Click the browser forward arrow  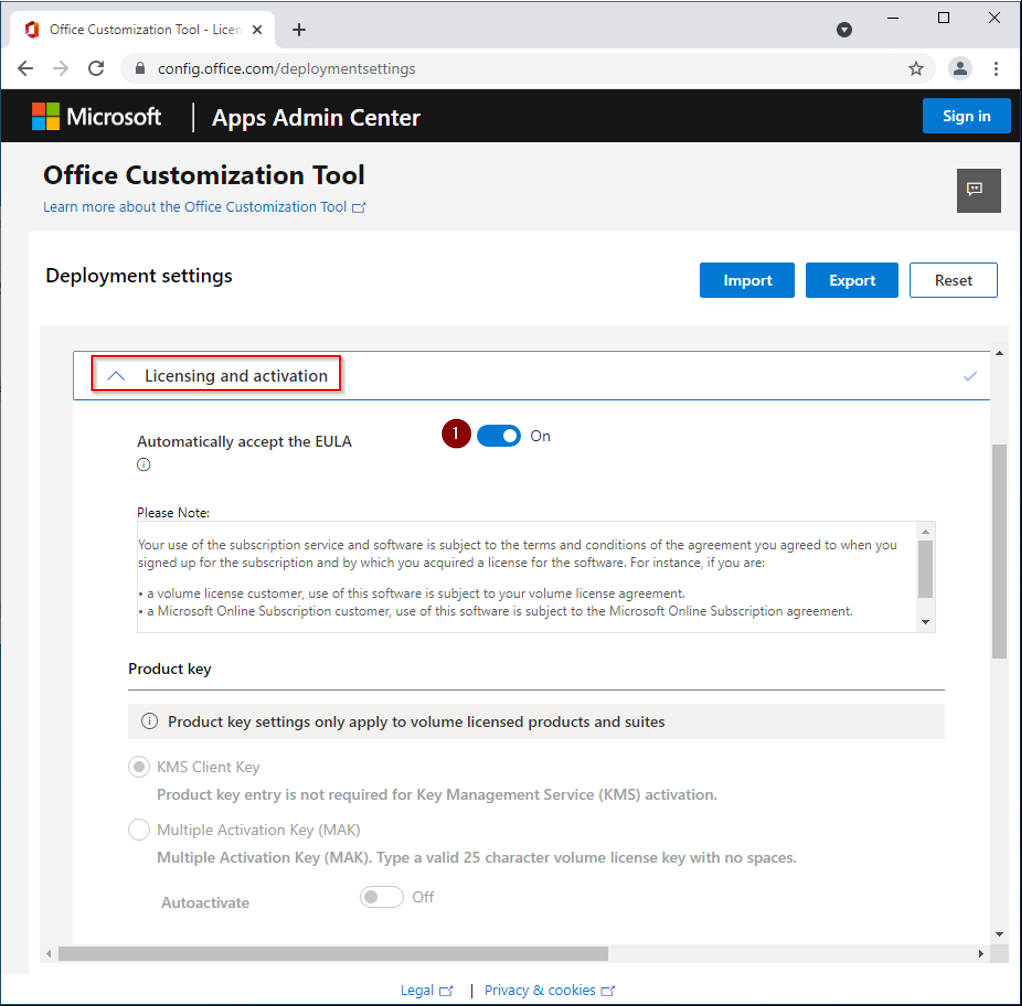[x=61, y=68]
